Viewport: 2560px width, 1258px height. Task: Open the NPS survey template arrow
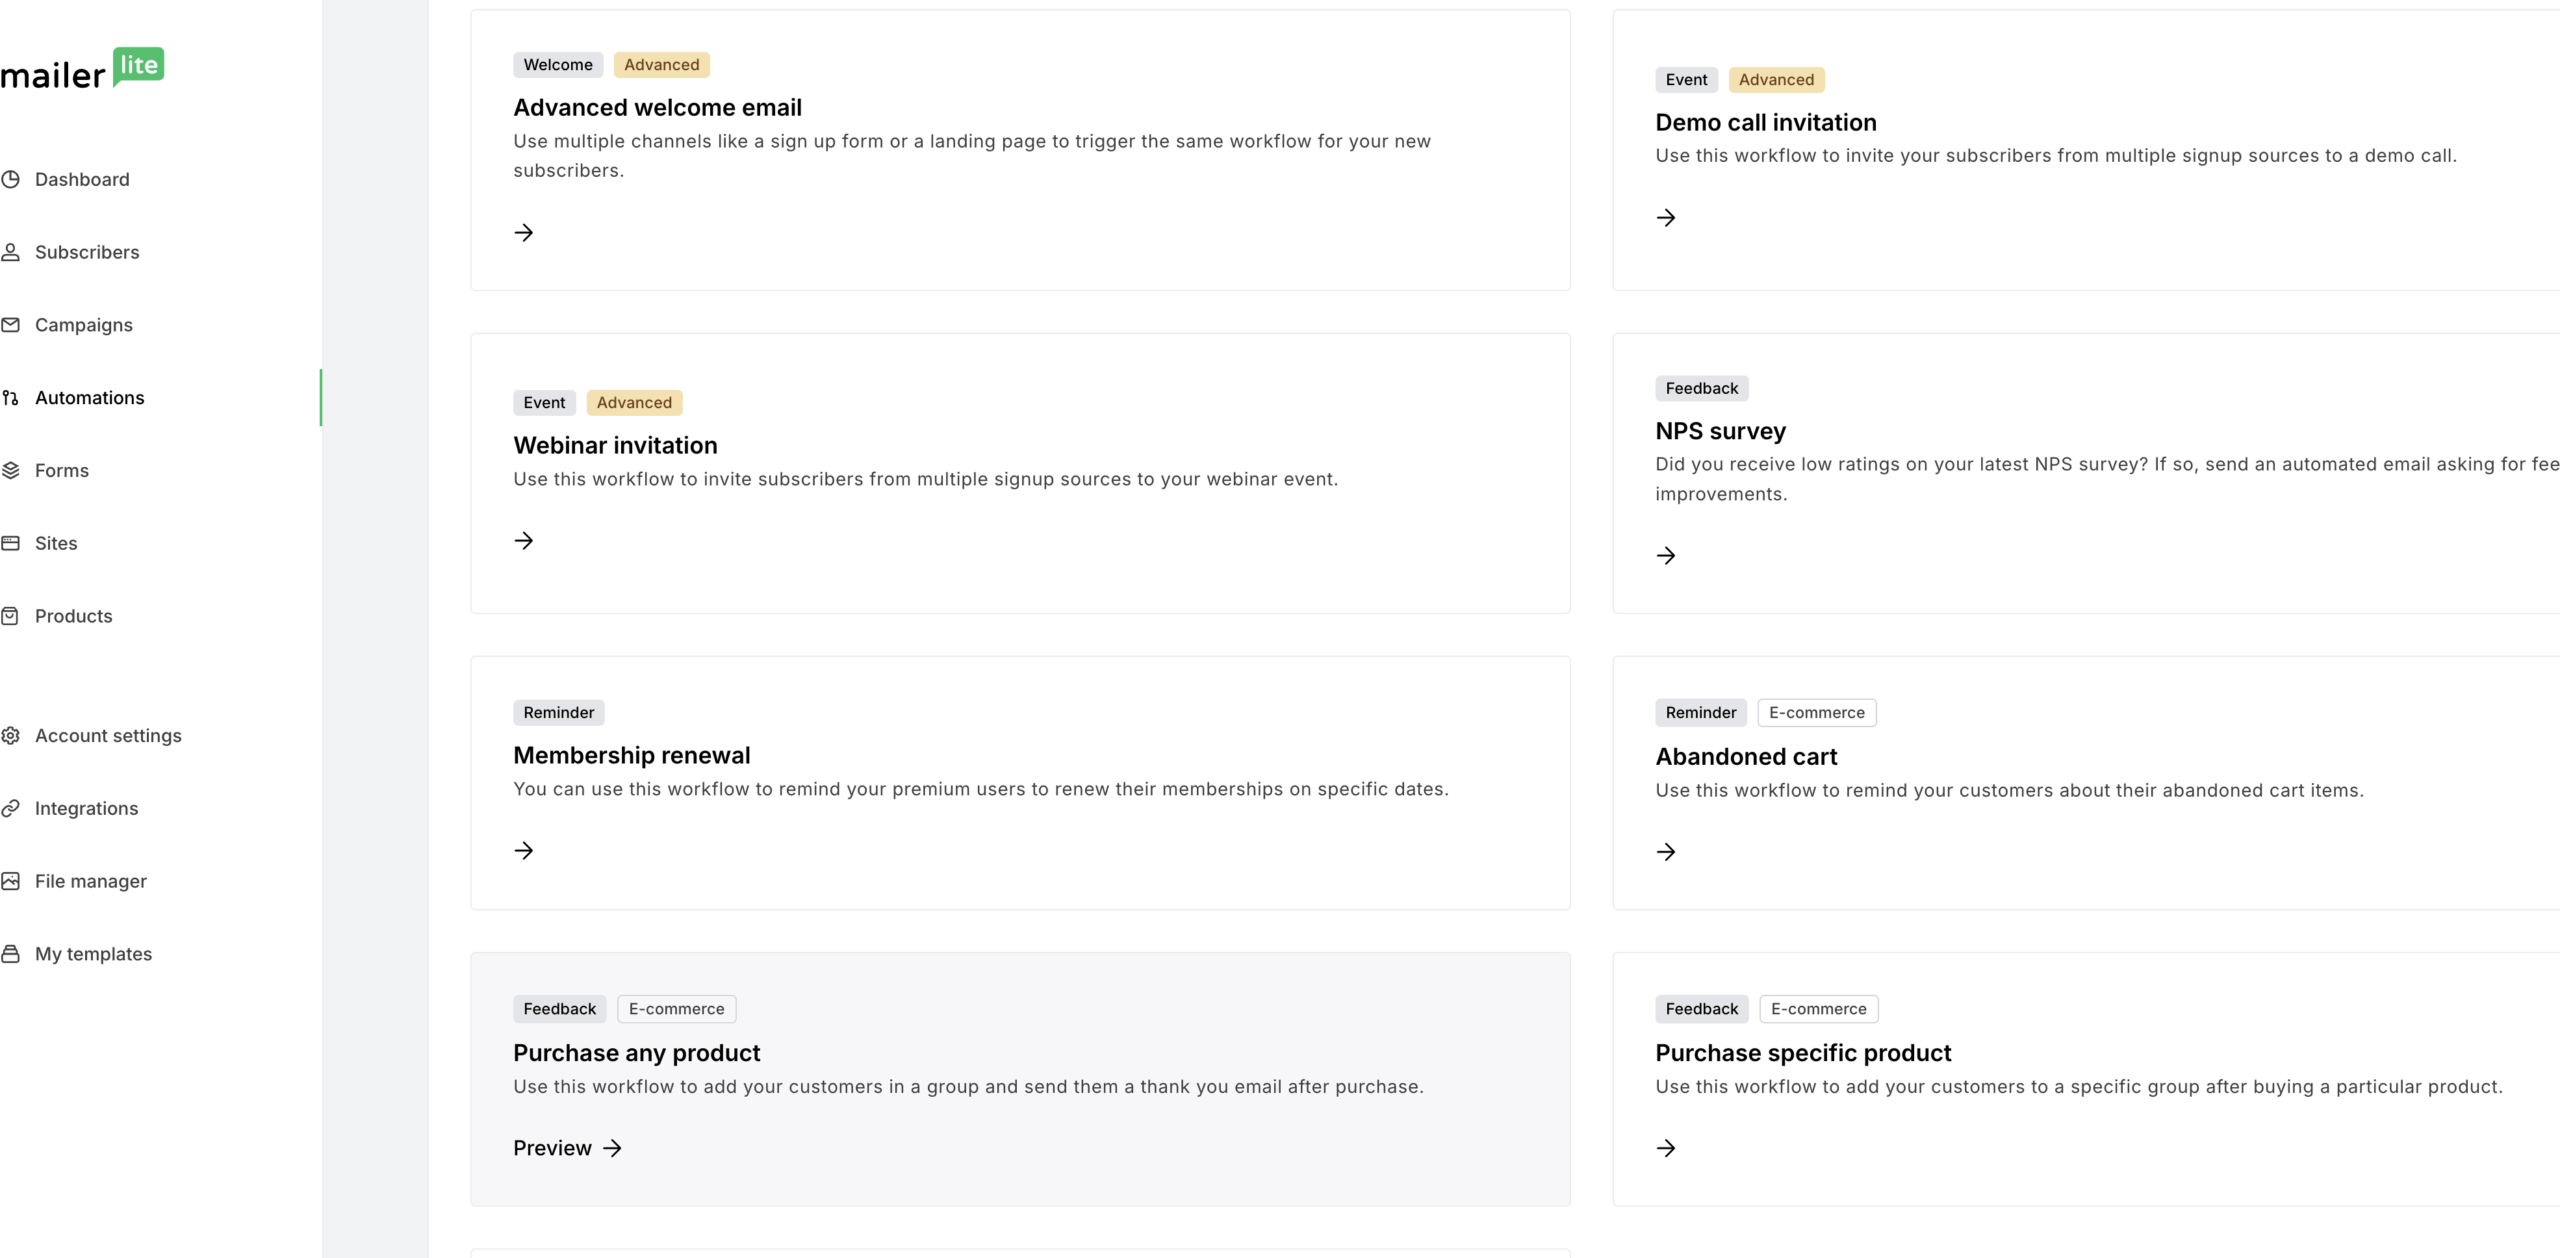[x=1666, y=556]
